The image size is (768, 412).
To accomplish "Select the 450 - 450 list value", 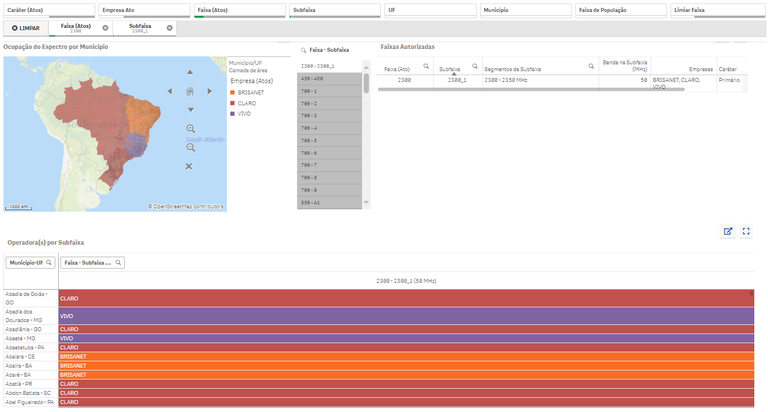I will click(x=331, y=78).
